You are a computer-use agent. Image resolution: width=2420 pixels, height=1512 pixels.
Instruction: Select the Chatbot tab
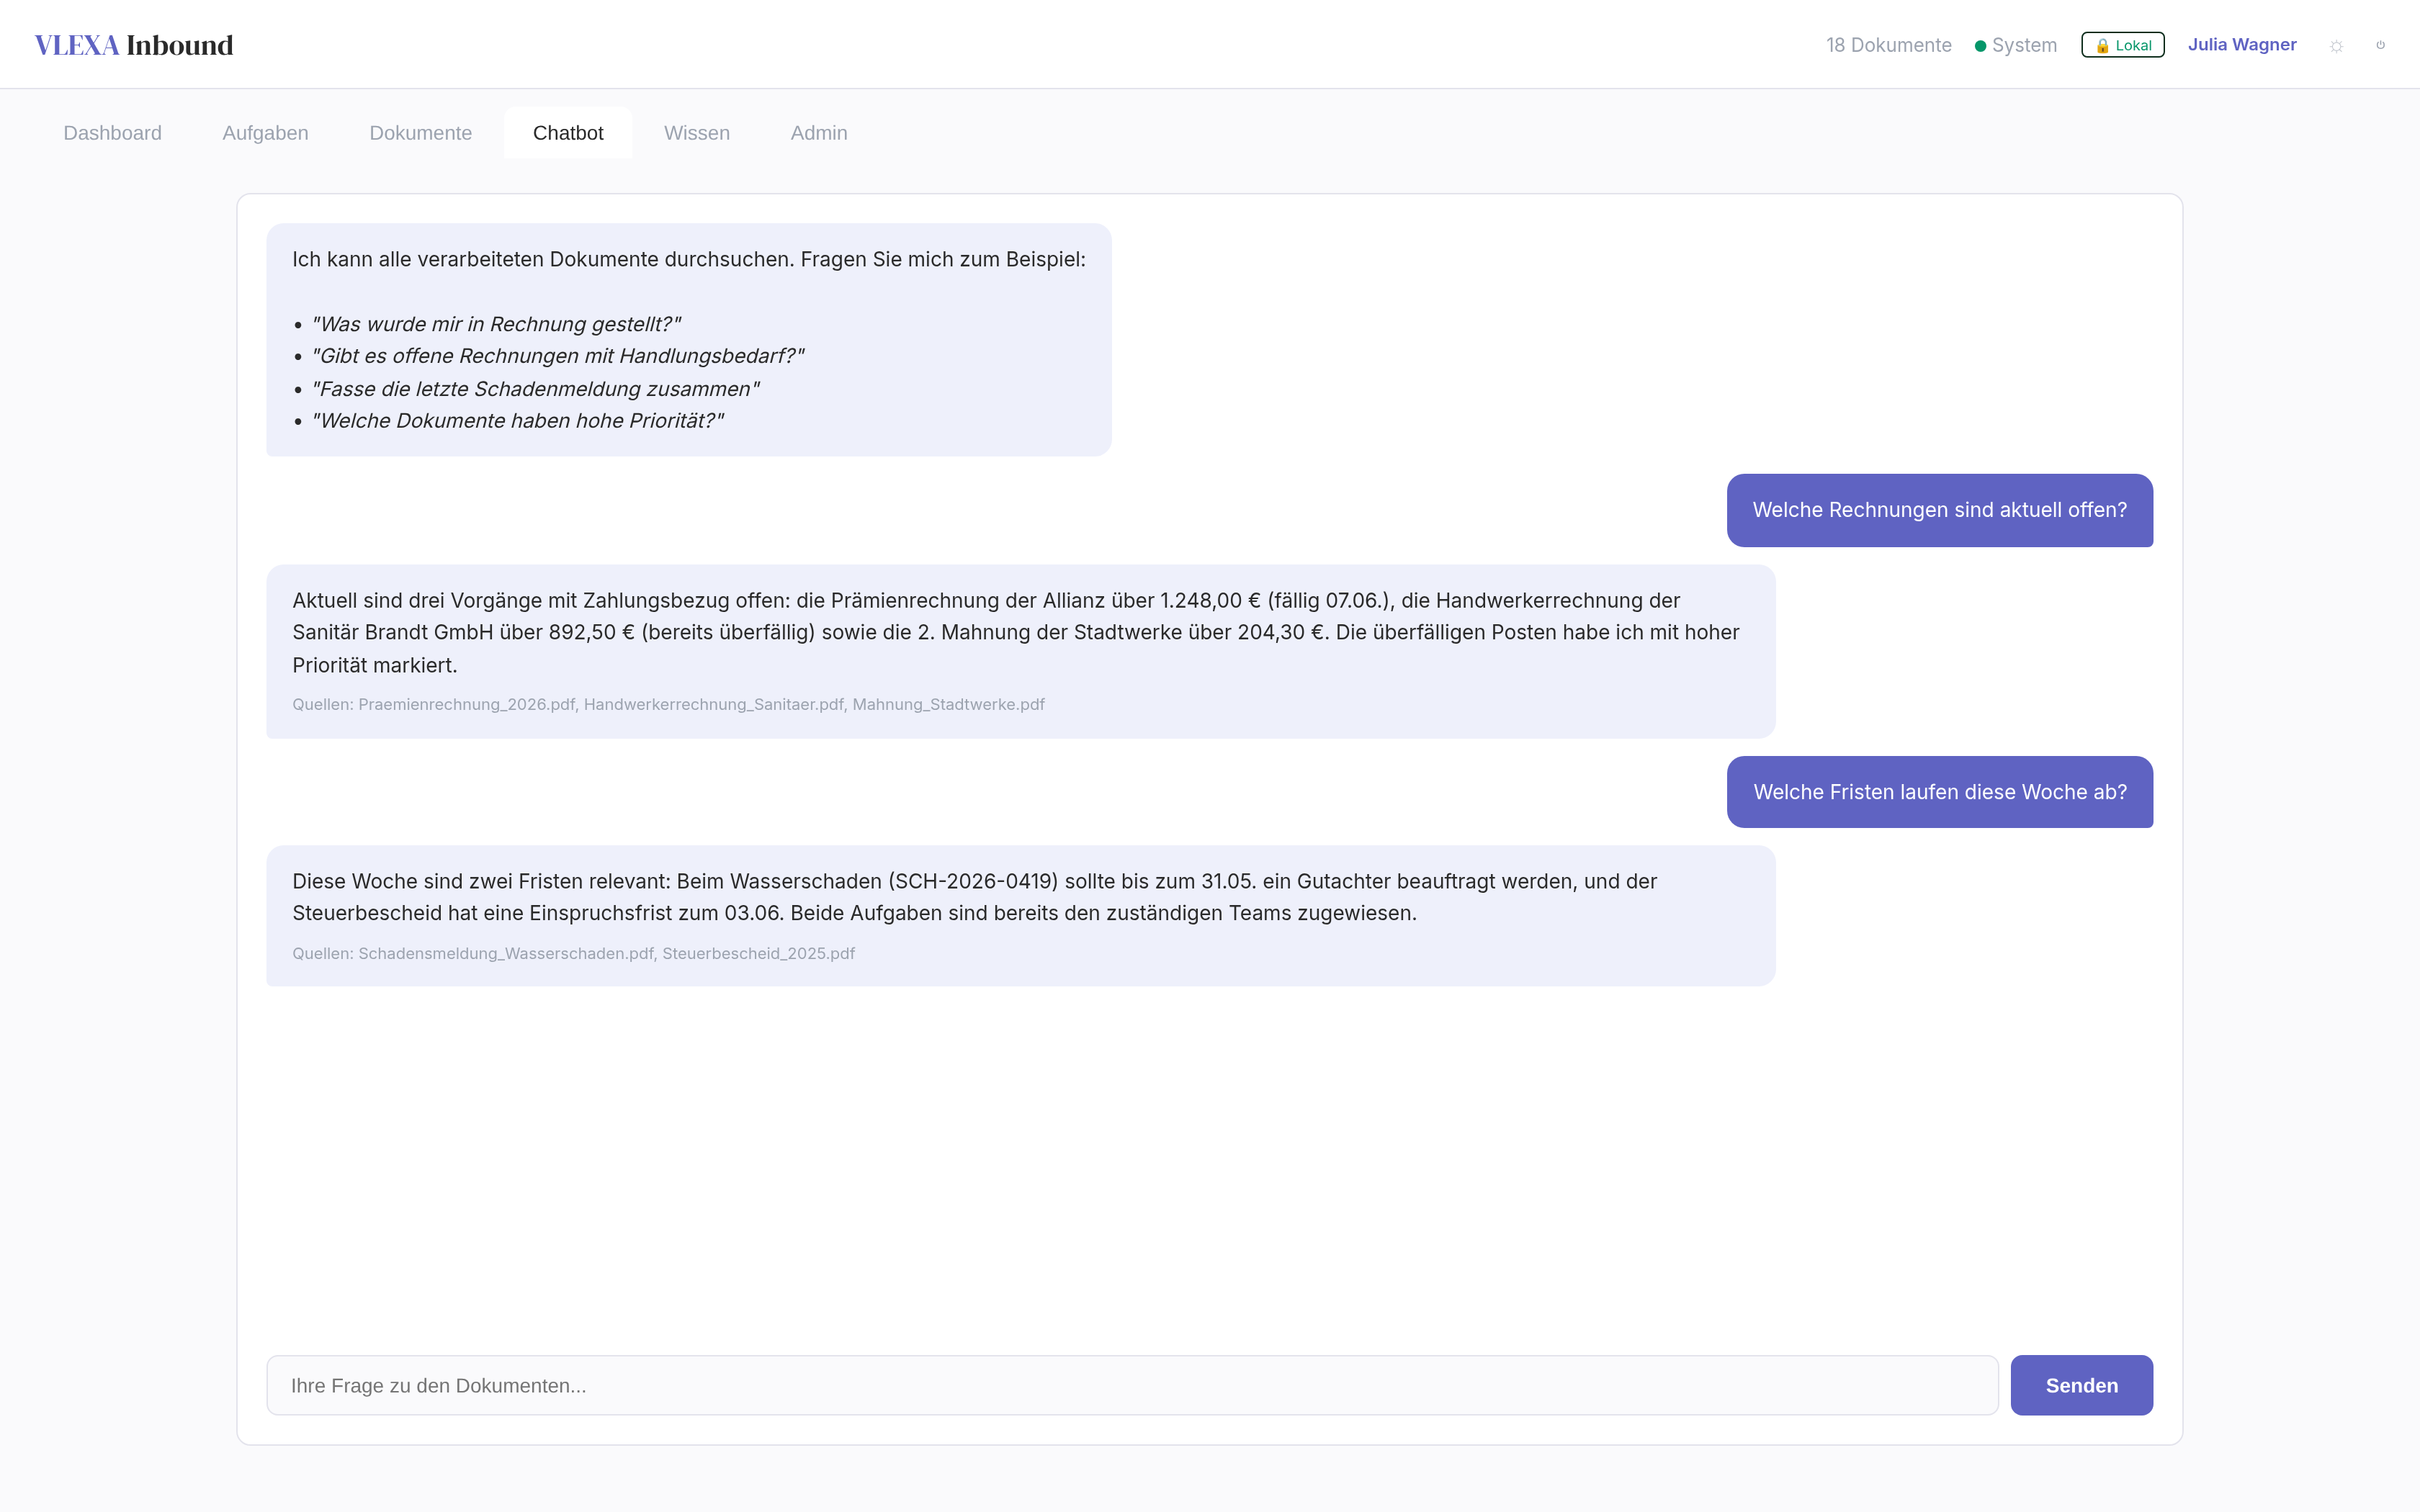(568, 133)
